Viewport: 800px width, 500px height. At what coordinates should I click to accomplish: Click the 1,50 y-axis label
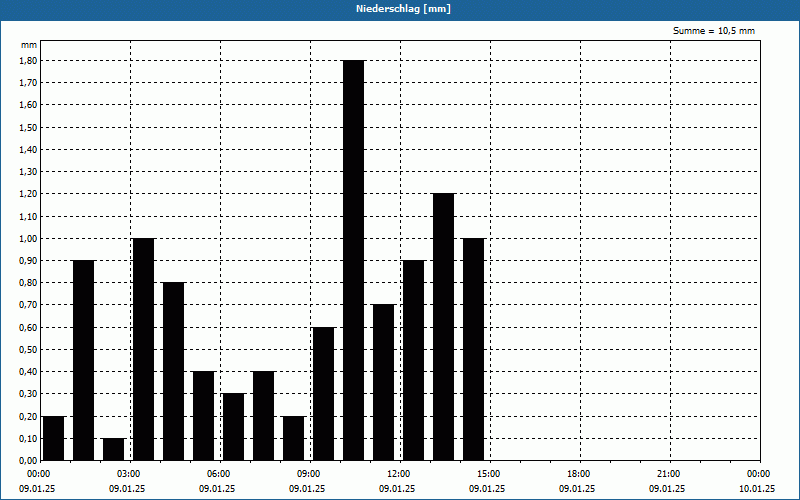(x=28, y=127)
